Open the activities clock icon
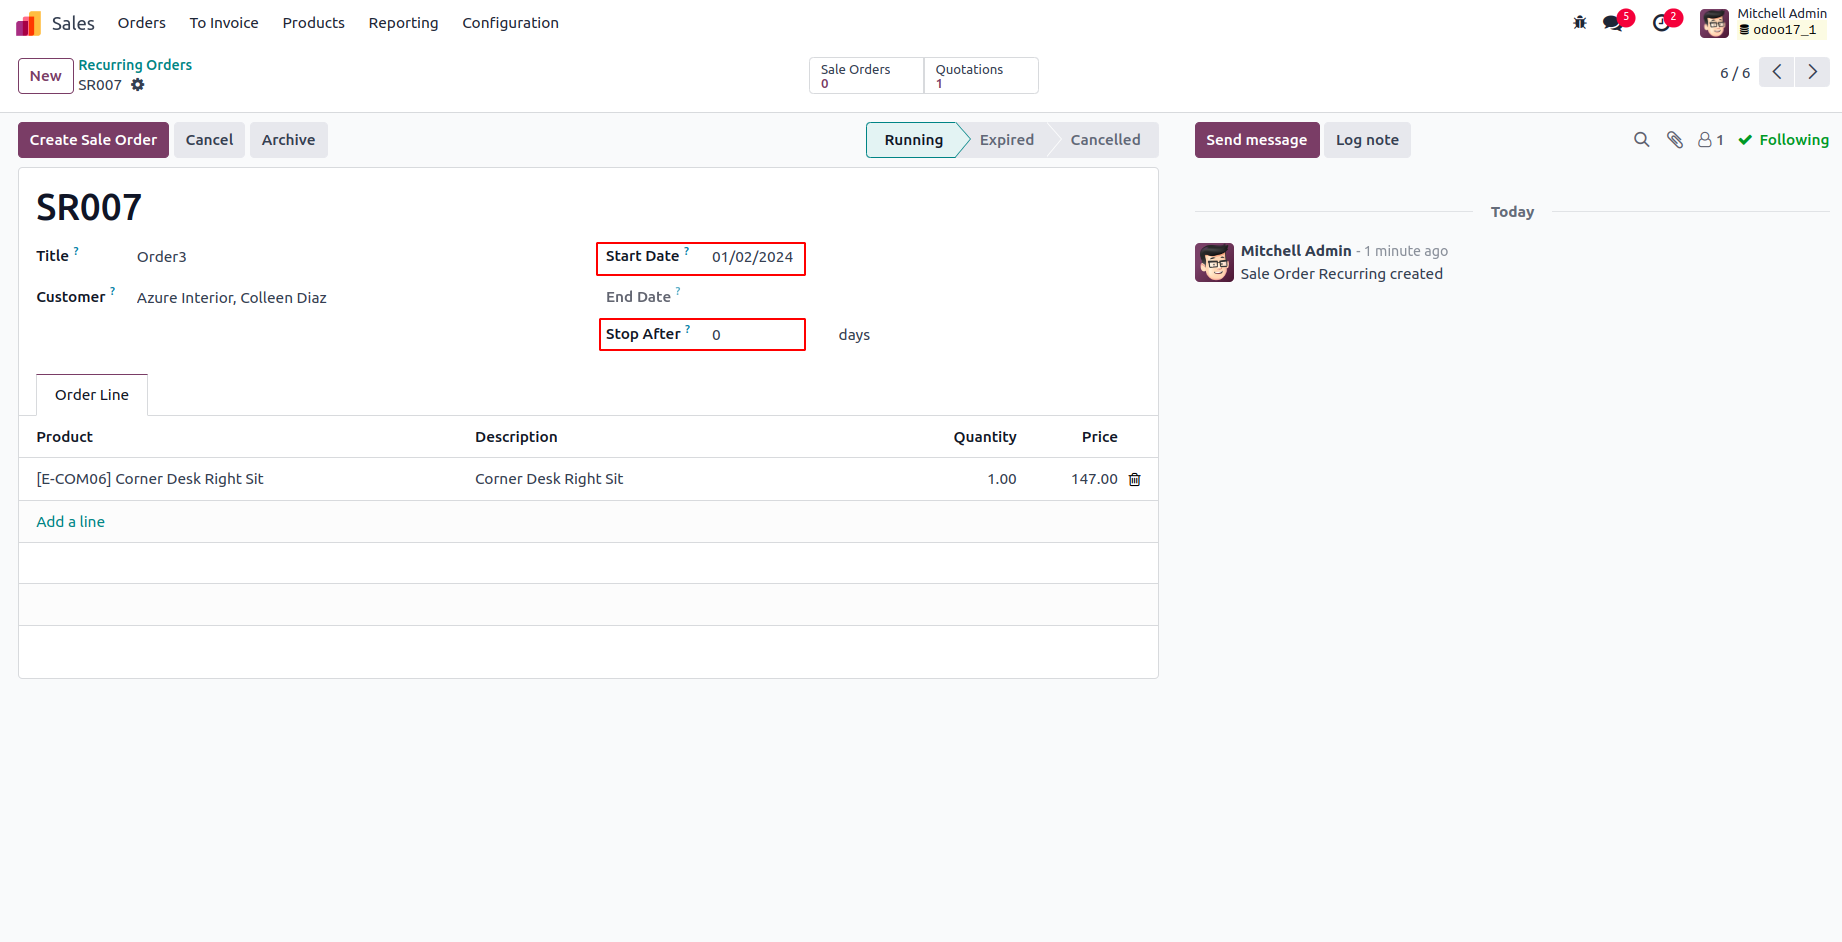Viewport: 1842px width, 942px height. point(1661,23)
